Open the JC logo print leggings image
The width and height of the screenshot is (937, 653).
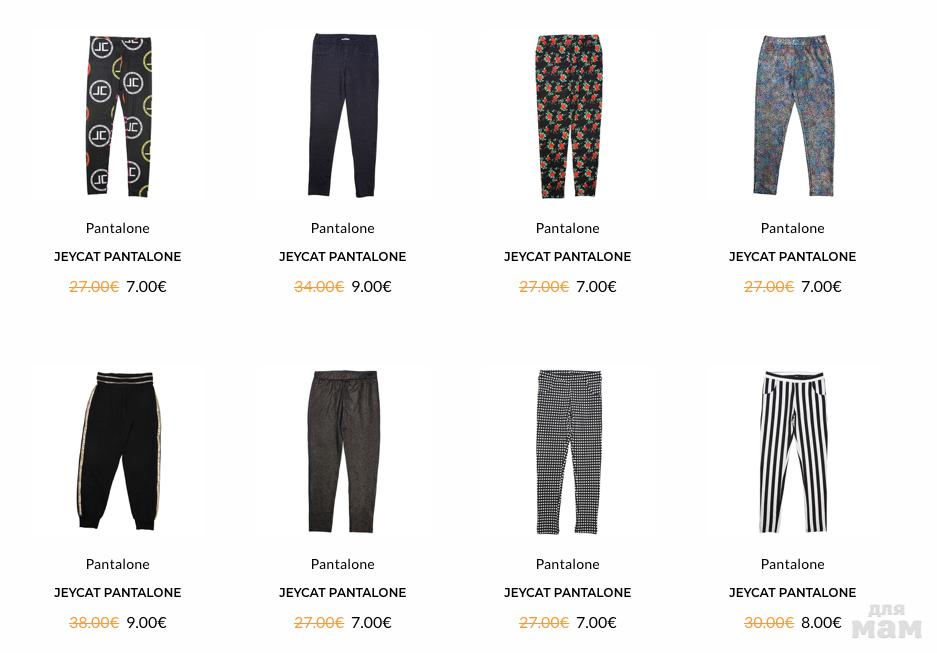(x=118, y=115)
